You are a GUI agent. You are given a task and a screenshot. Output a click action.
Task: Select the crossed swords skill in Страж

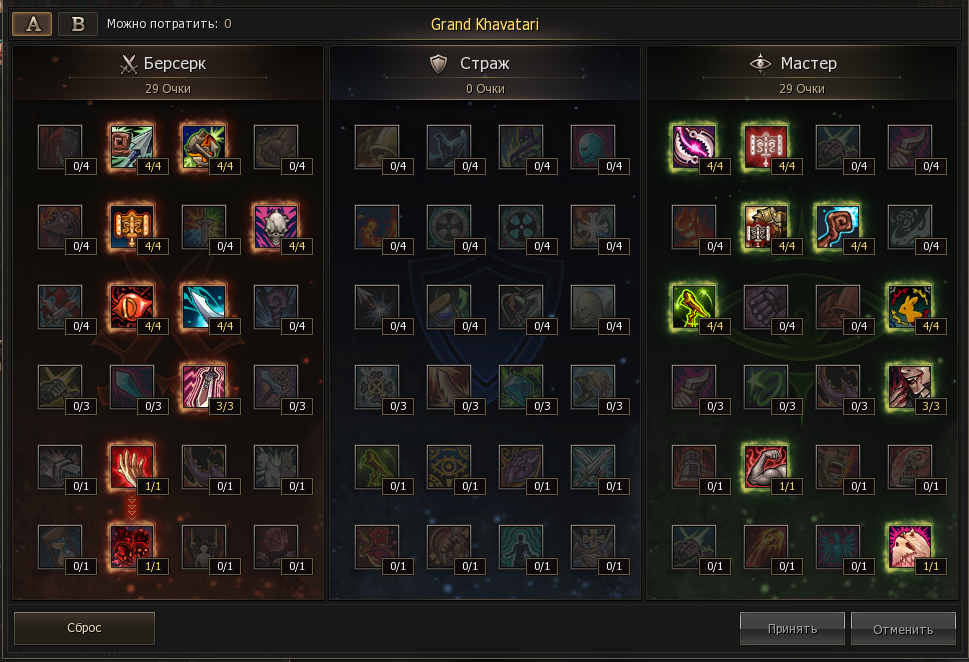(592, 467)
